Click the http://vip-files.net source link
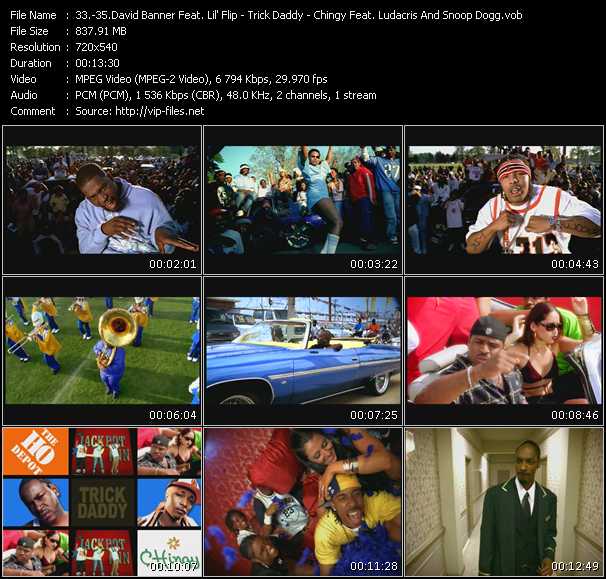 [x=160, y=111]
